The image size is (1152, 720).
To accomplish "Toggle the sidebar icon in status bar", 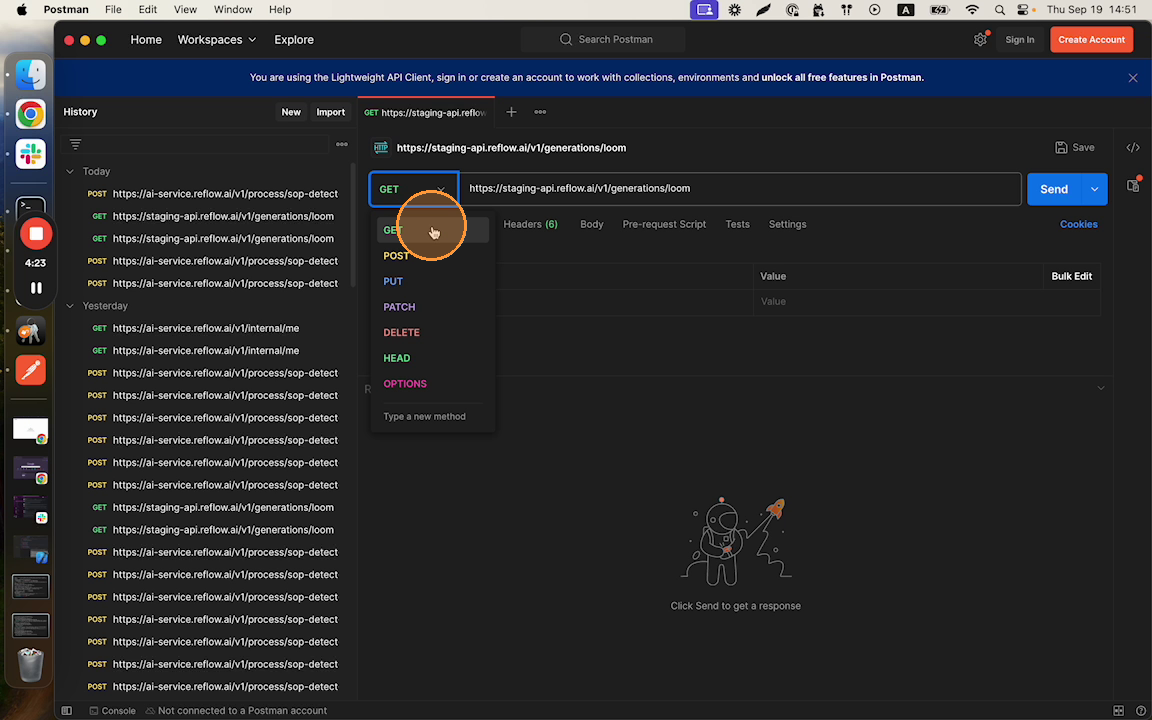I will [67, 710].
